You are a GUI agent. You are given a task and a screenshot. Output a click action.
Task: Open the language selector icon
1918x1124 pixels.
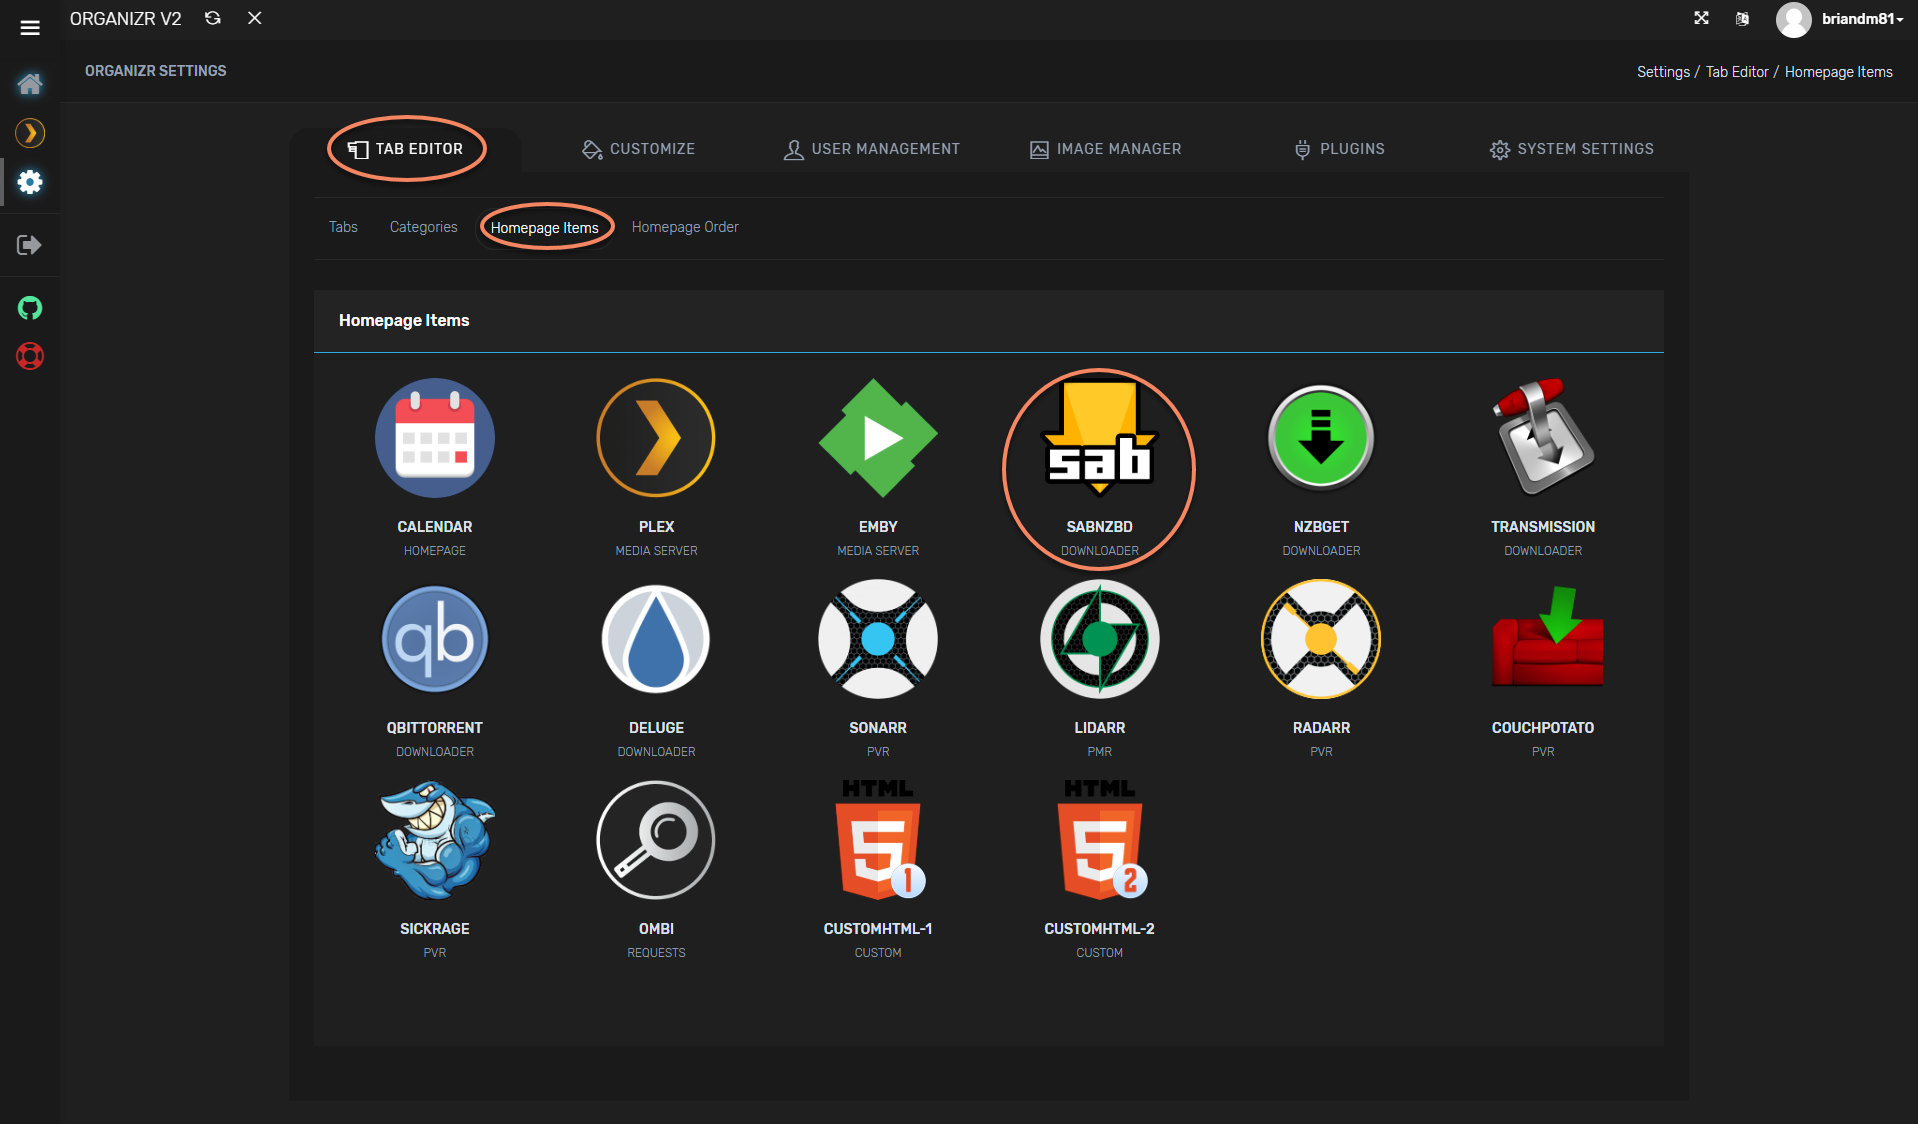click(1742, 19)
